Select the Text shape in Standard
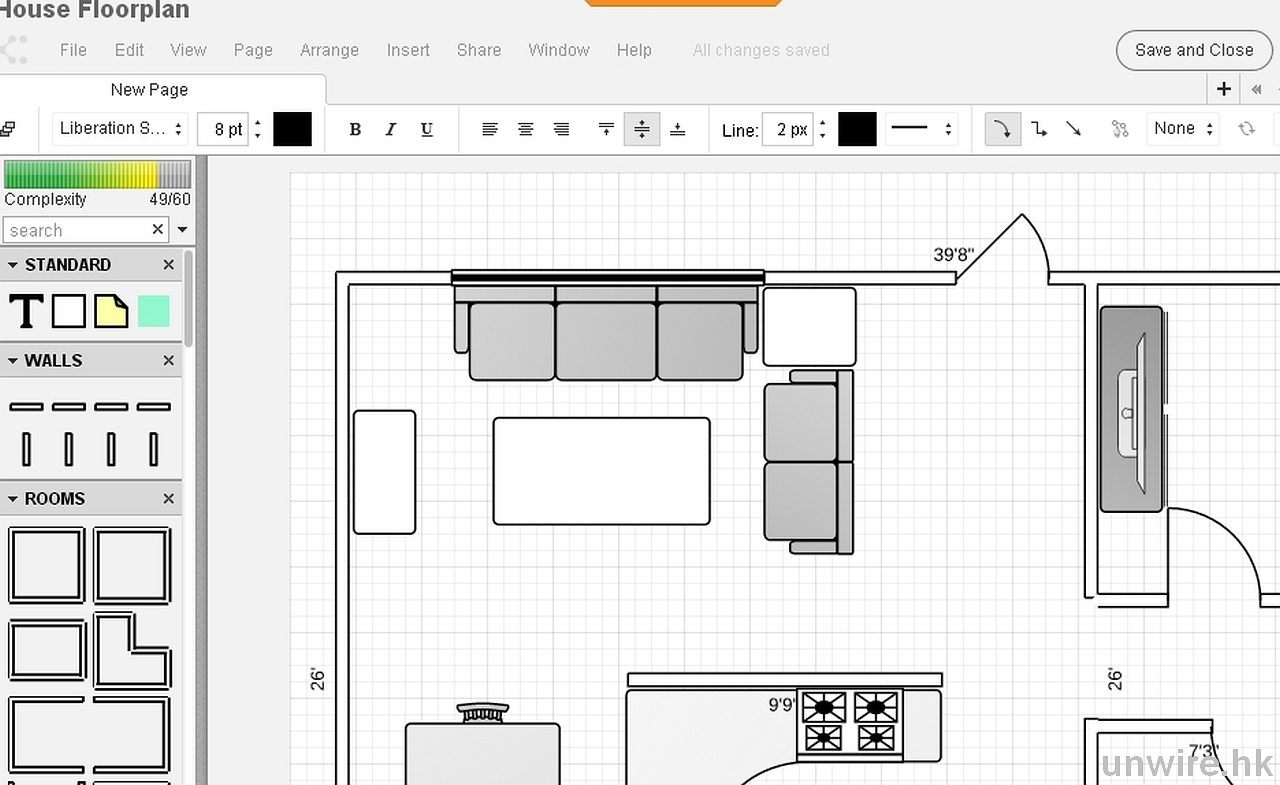 tap(26, 312)
